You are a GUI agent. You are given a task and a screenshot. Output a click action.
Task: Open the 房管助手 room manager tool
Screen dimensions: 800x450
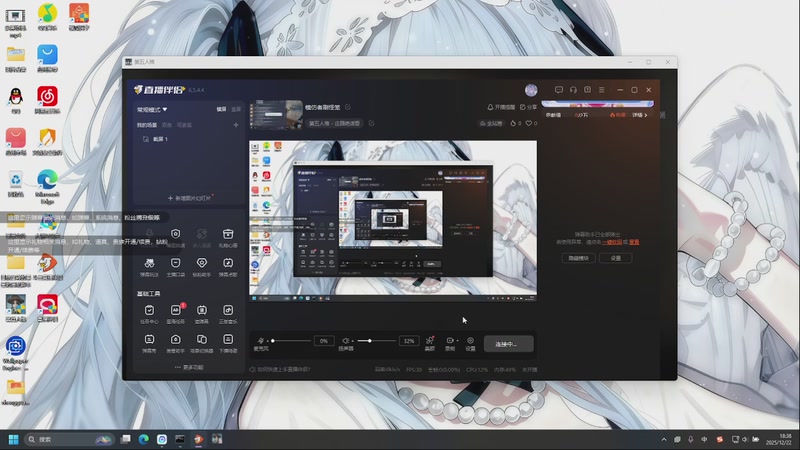pyautogui.click(x=176, y=343)
